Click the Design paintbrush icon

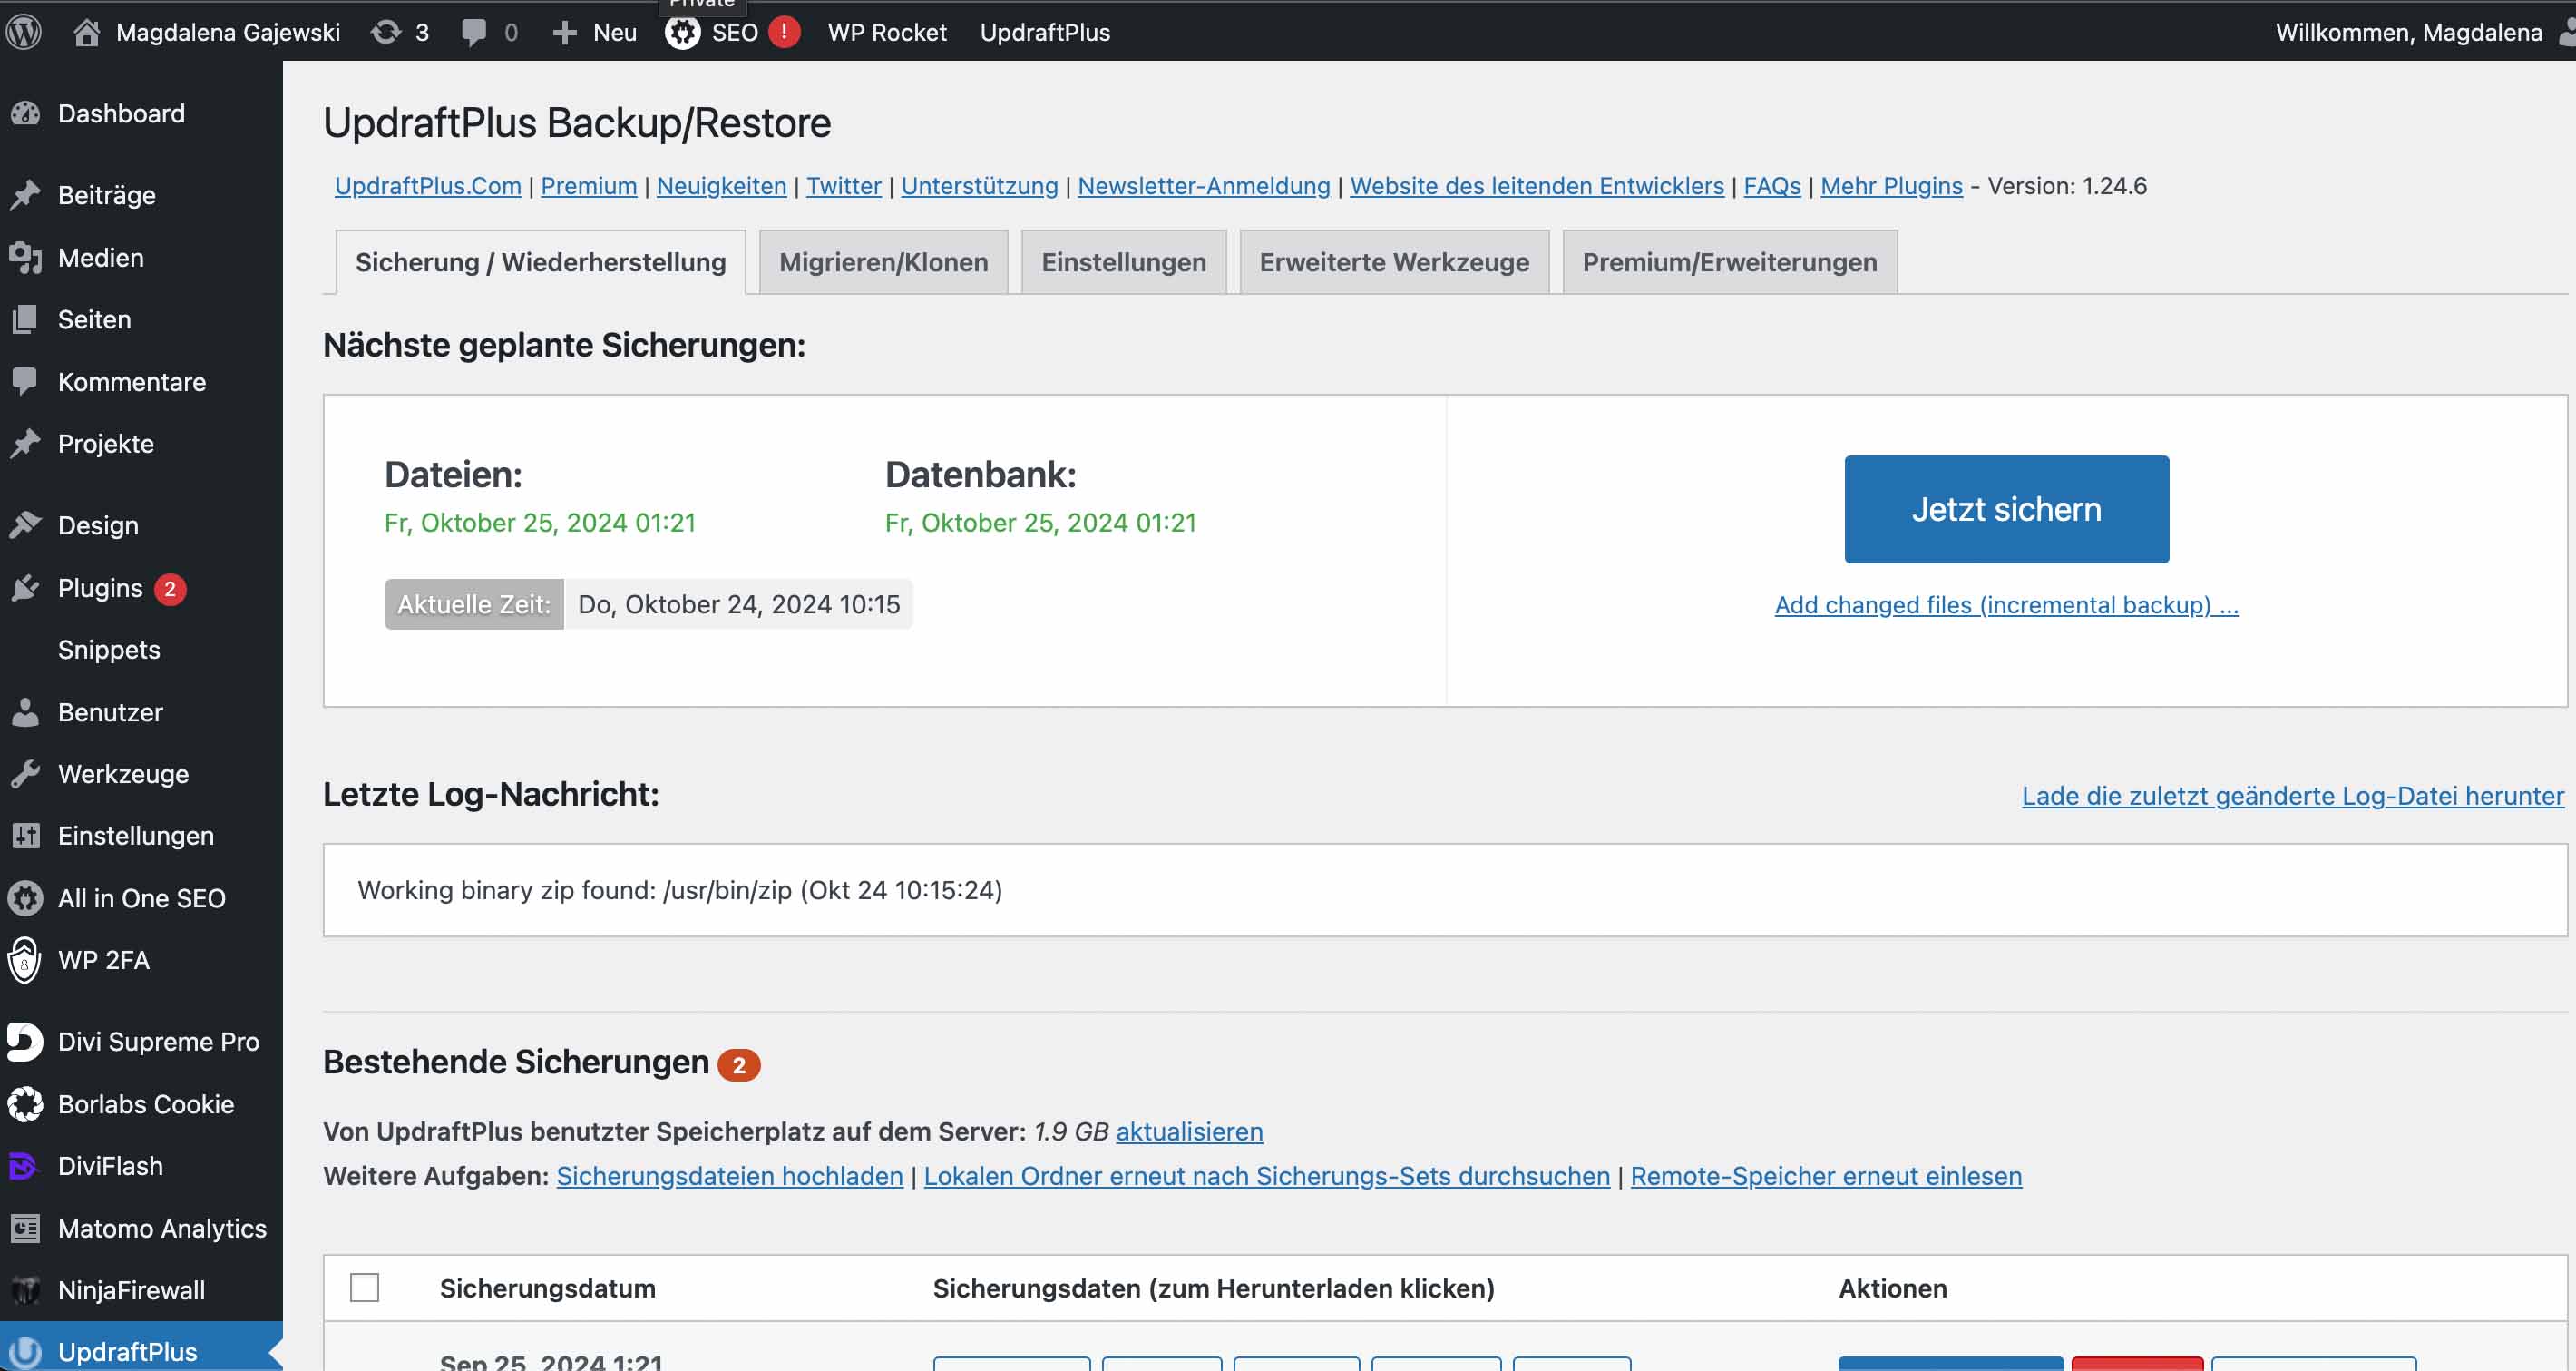click(25, 525)
